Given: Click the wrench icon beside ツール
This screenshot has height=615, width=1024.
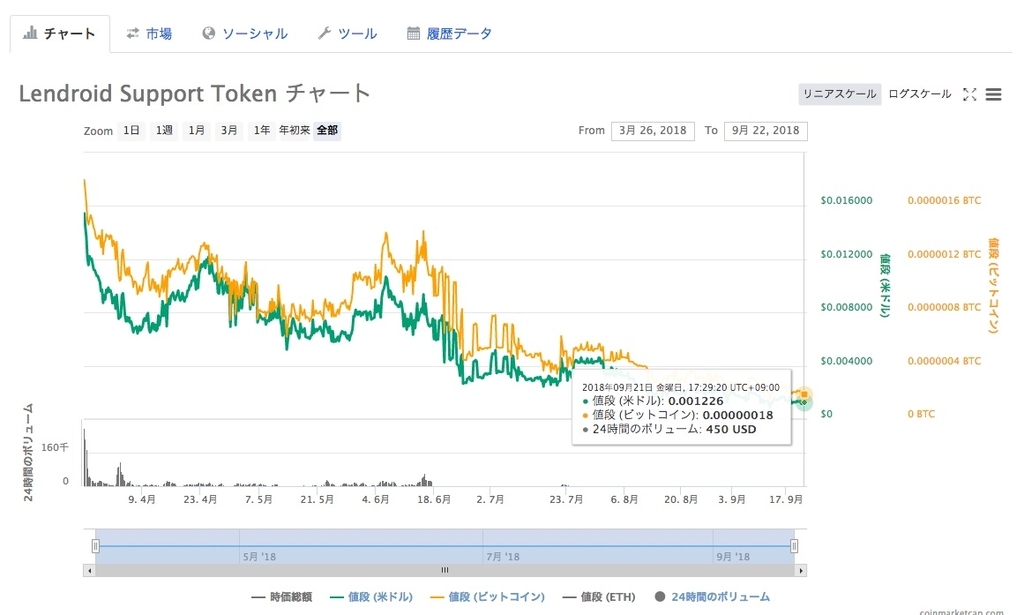Looking at the screenshot, I should pyautogui.click(x=325, y=33).
